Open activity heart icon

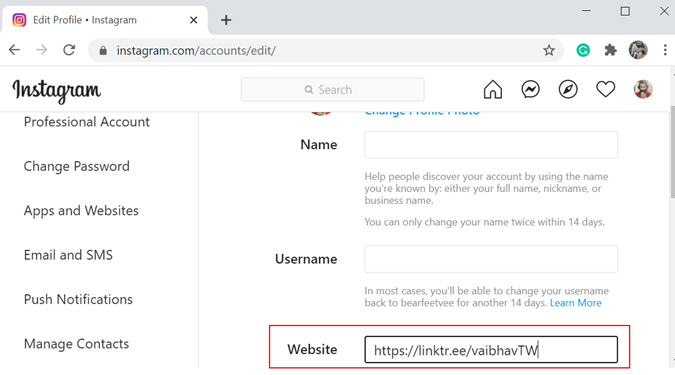click(605, 90)
